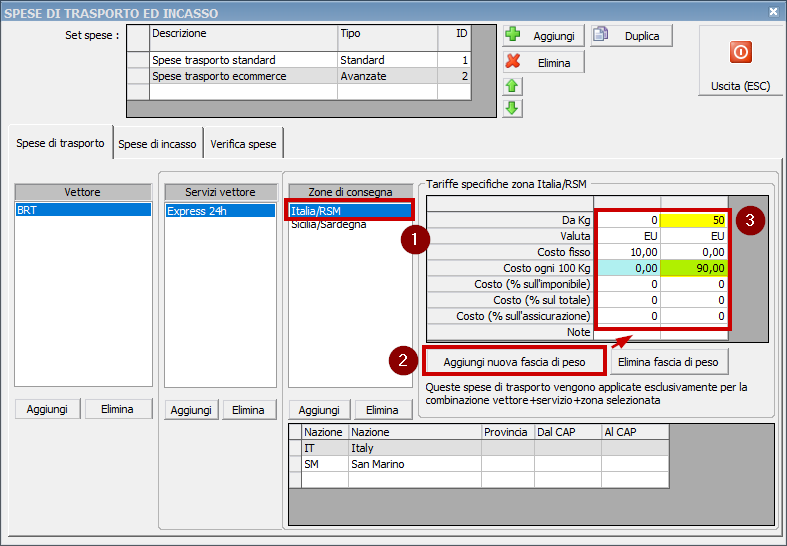787x546 pixels.
Task: Select the Italy row name cell
Action: tap(415, 448)
